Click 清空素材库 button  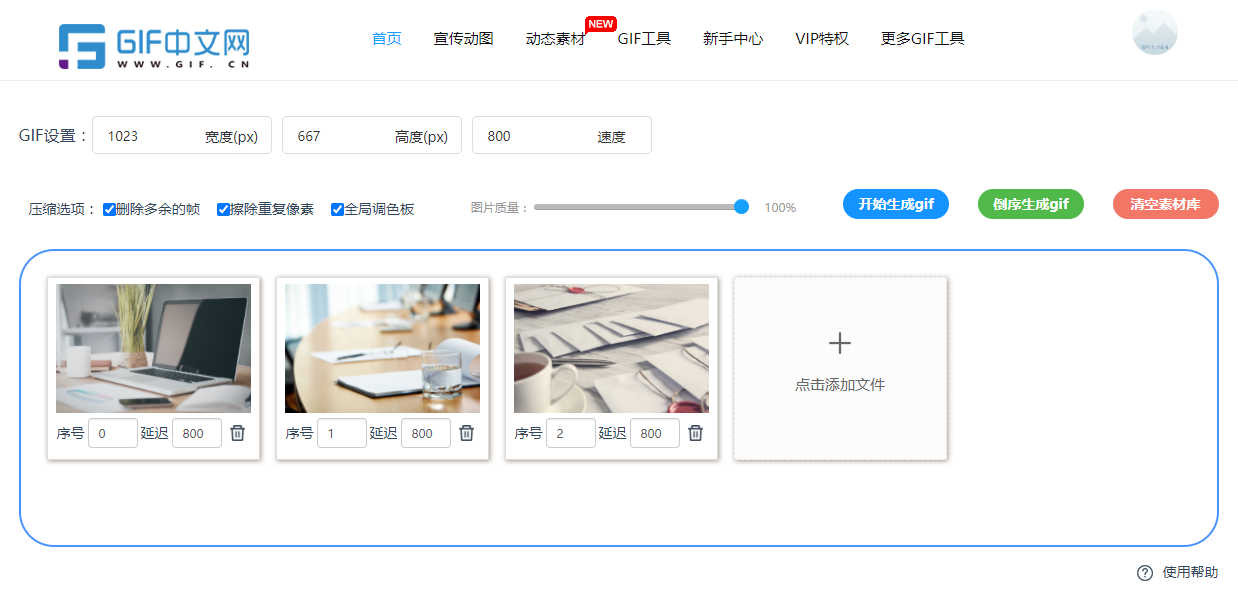(1166, 204)
